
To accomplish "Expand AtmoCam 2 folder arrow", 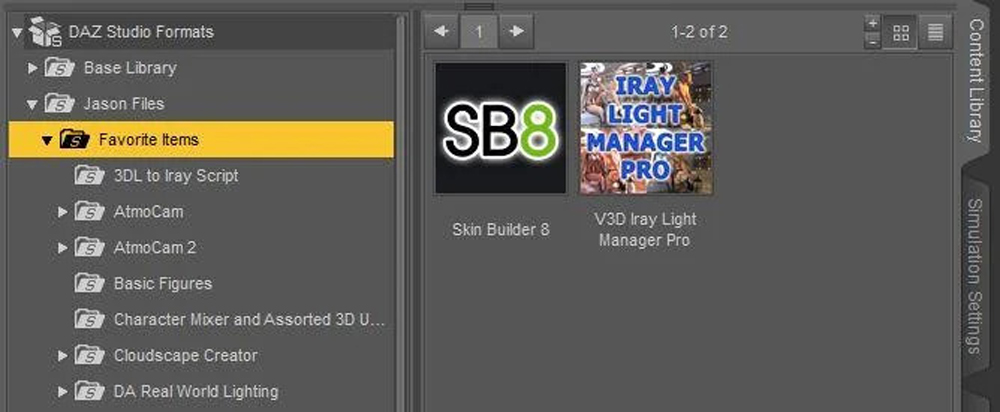I will 62,247.
